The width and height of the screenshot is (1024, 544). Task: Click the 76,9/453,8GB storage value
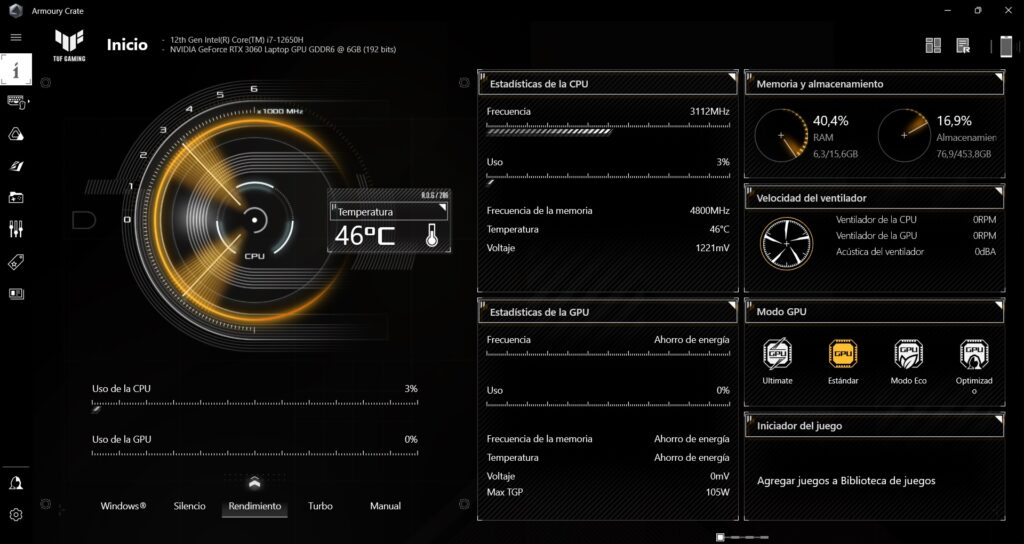point(963,154)
